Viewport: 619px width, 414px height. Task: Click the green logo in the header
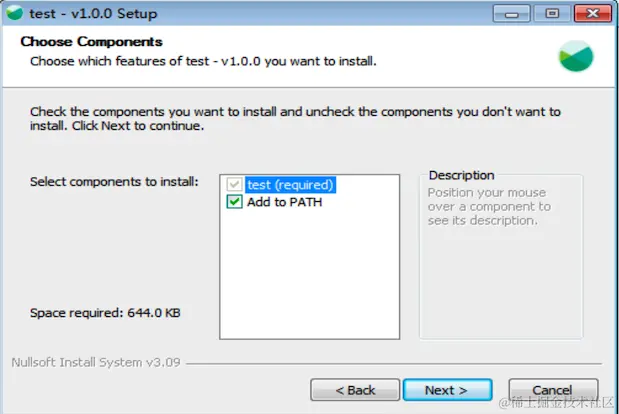pyautogui.click(x=576, y=56)
